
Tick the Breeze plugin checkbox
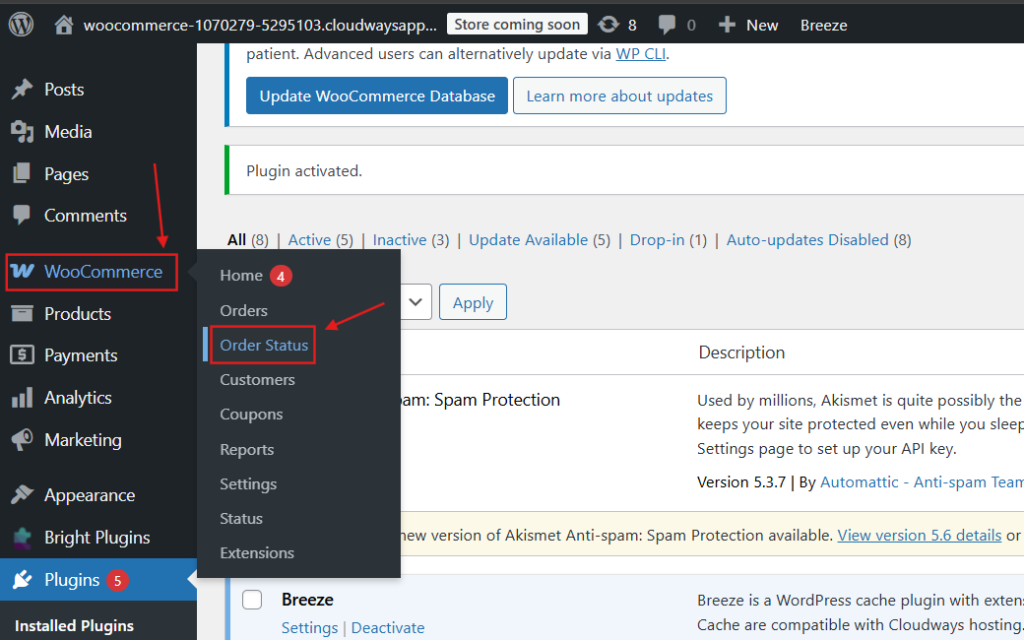point(252,600)
